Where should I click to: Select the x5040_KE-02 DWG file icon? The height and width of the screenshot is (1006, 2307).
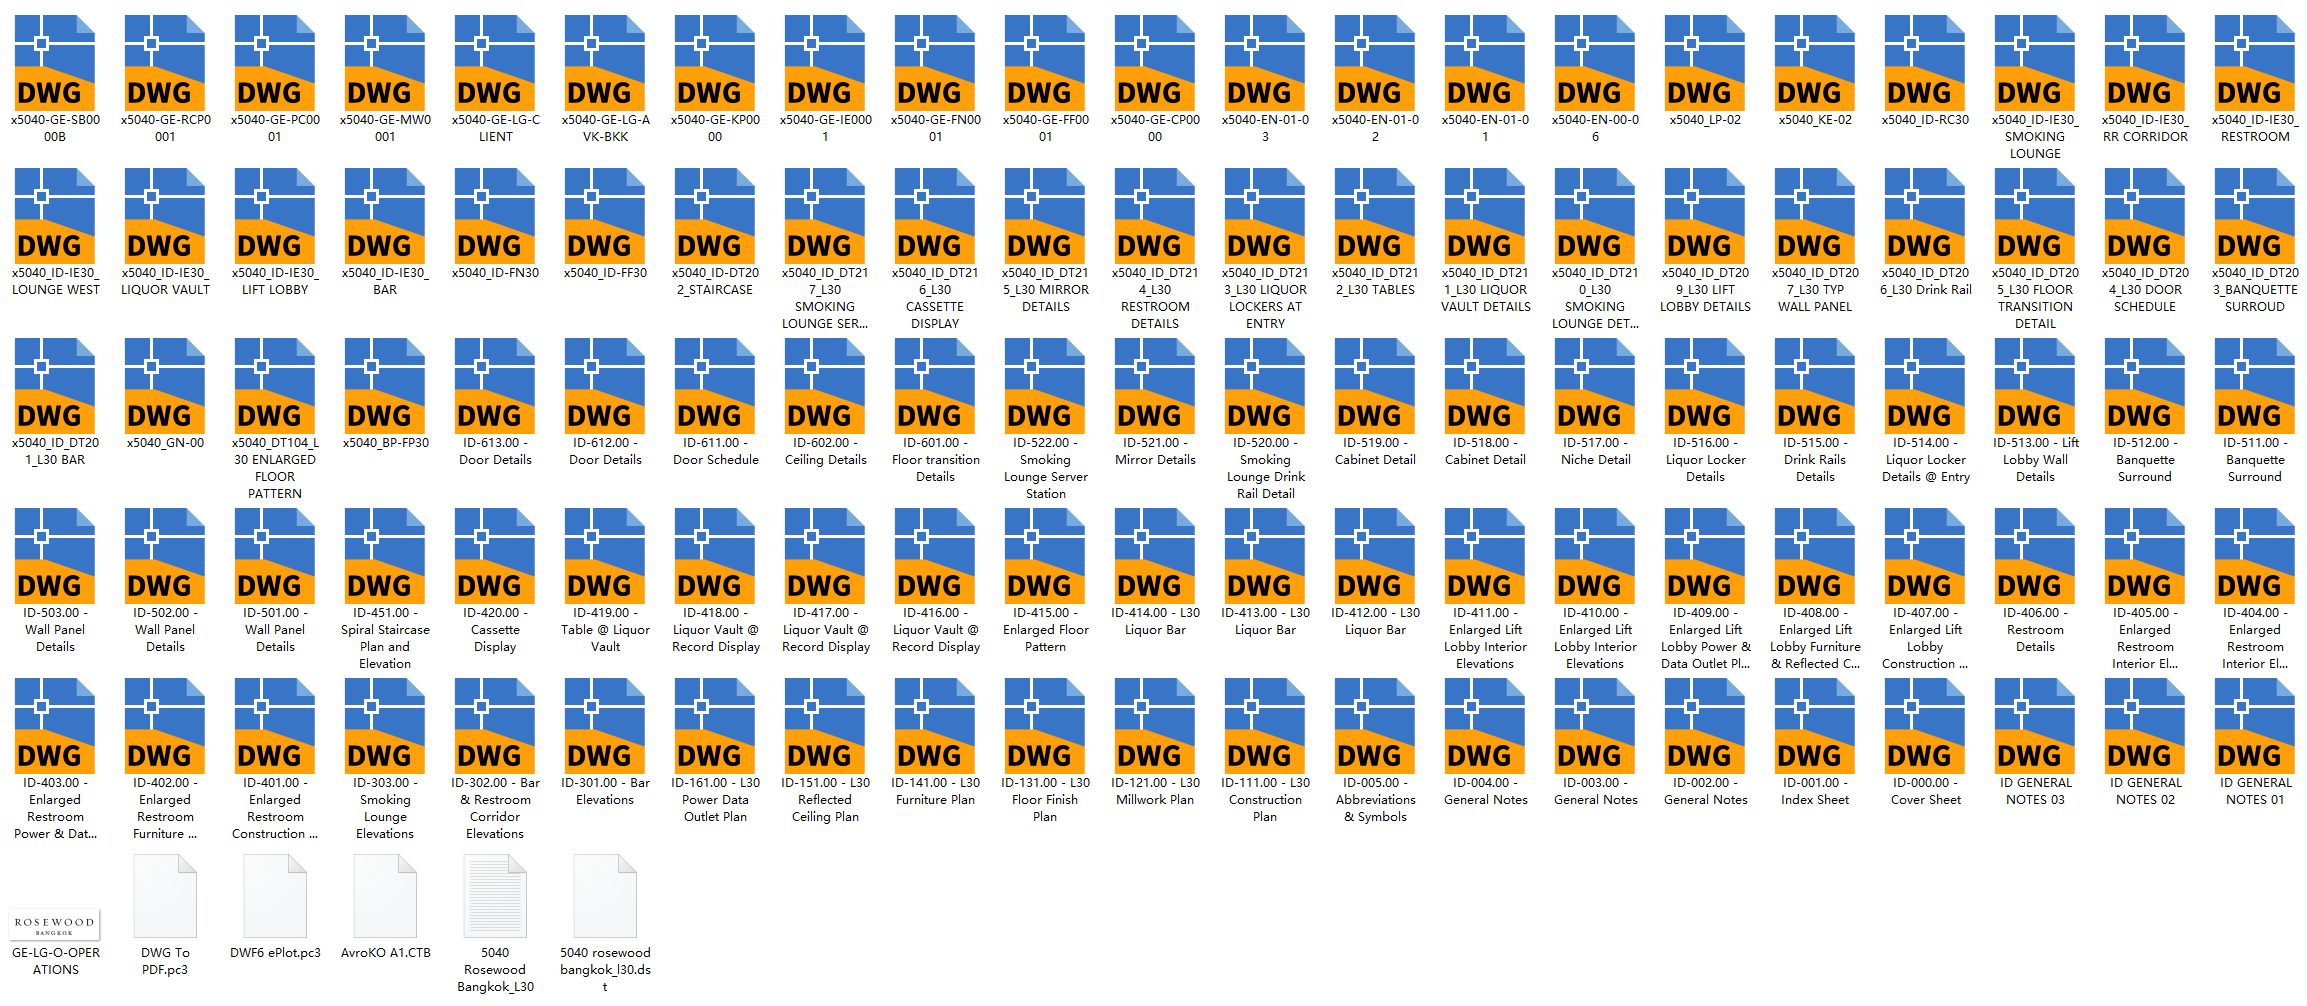pos(1815,62)
